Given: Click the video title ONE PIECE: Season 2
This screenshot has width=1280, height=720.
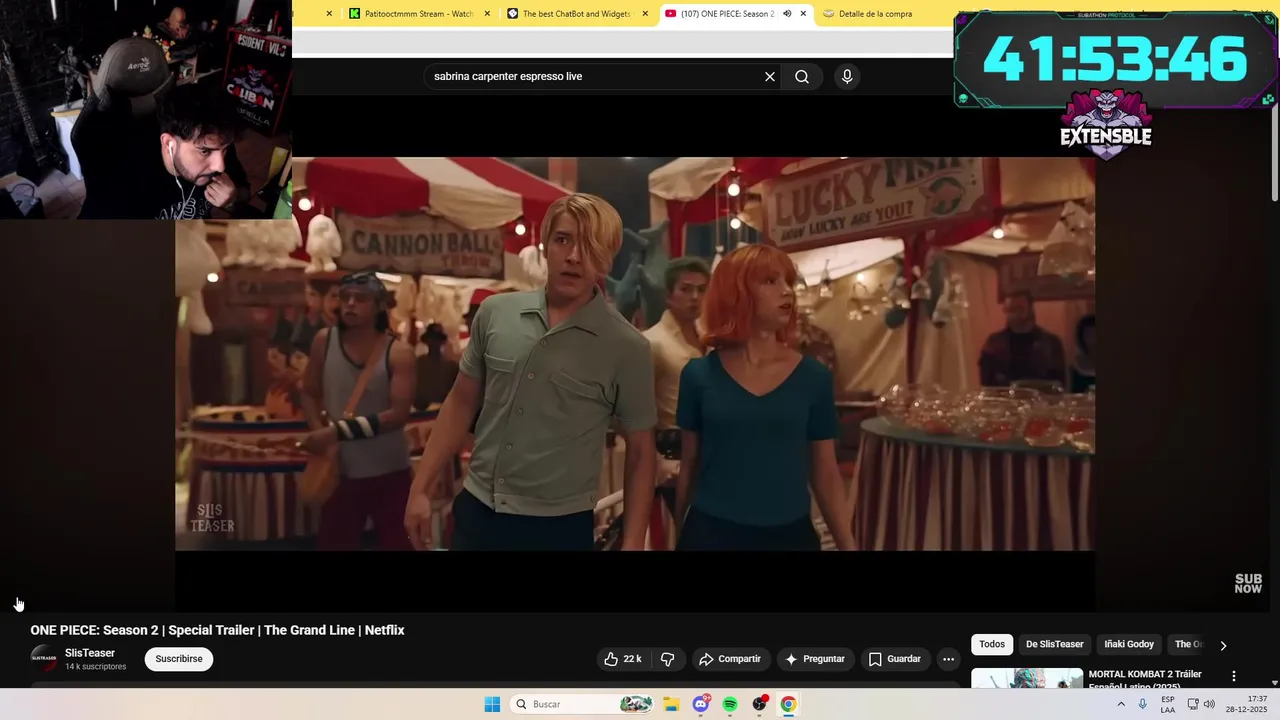Looking at the screenshot, I should tap(217, 630).
